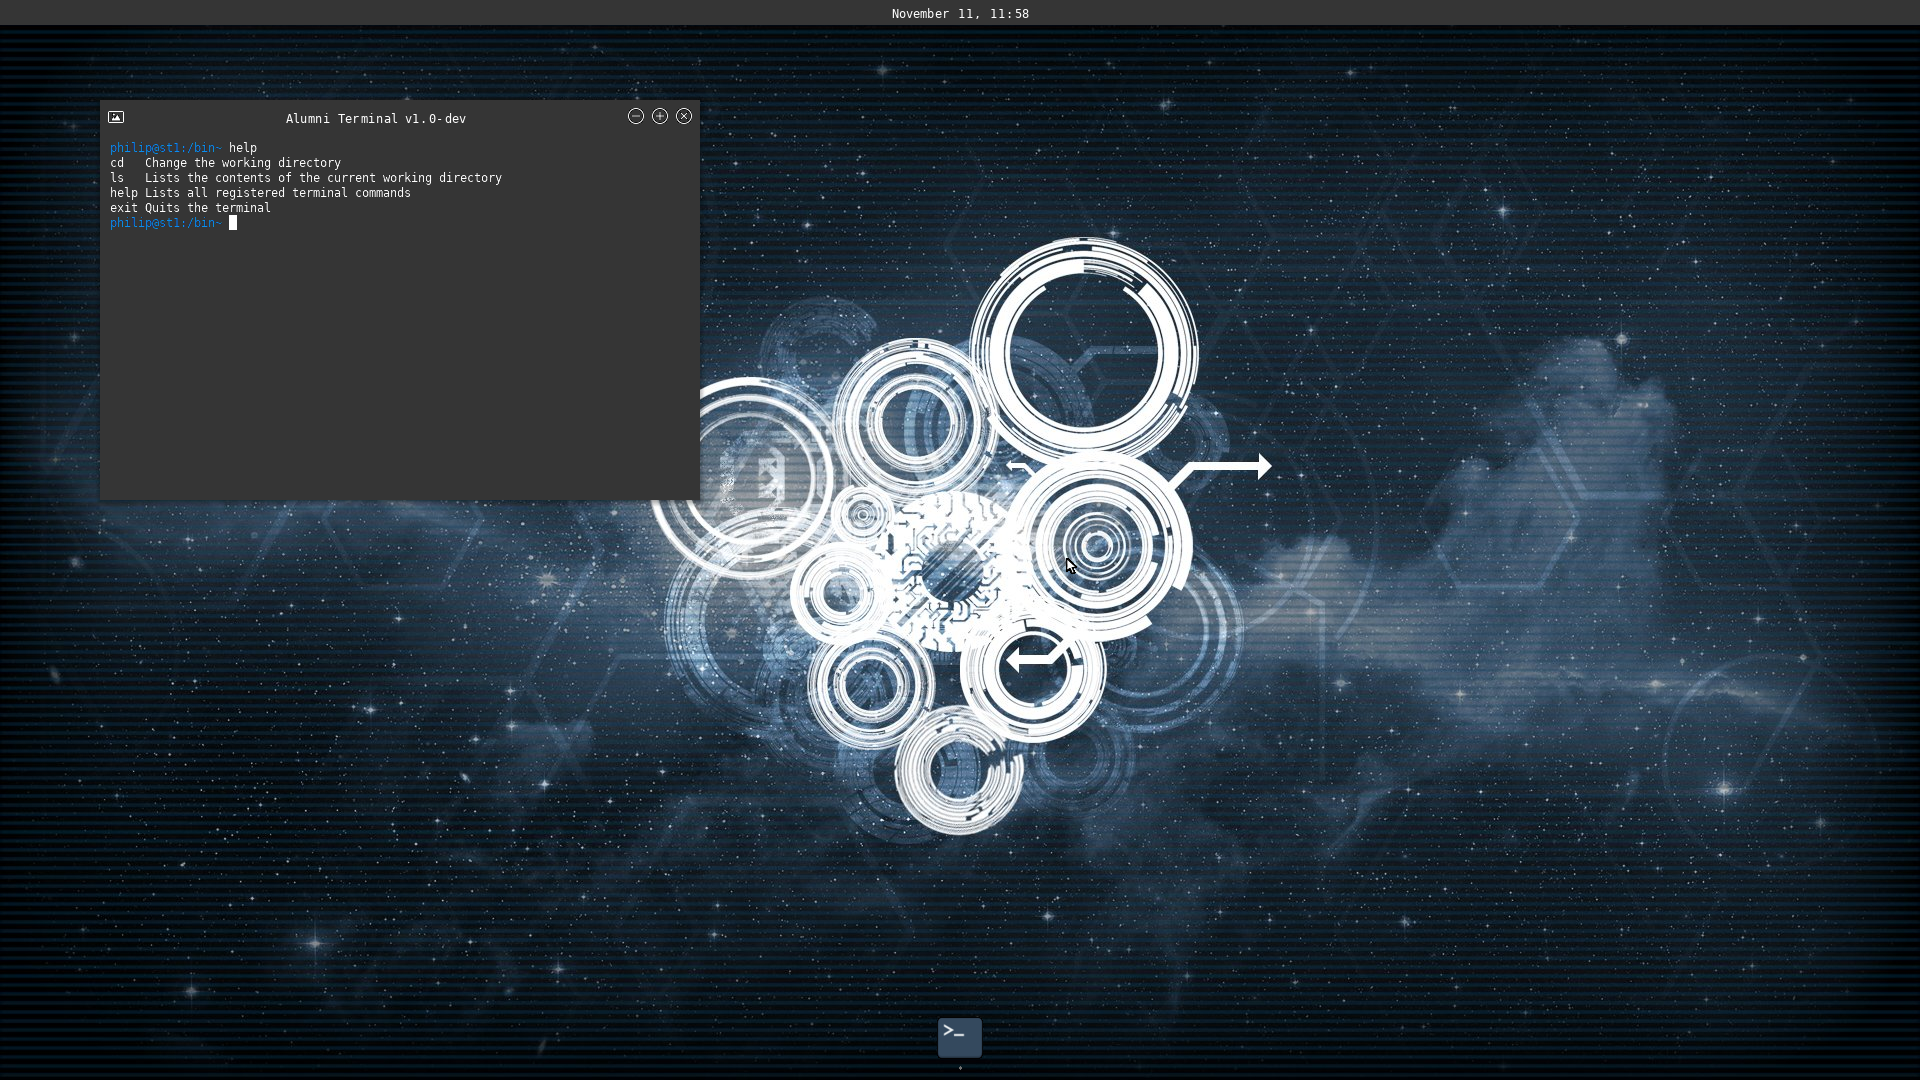Minimize the Alumni Terminal window
The height and width of the screenshot is (1080, 1920).
click(x=635, y=116)
